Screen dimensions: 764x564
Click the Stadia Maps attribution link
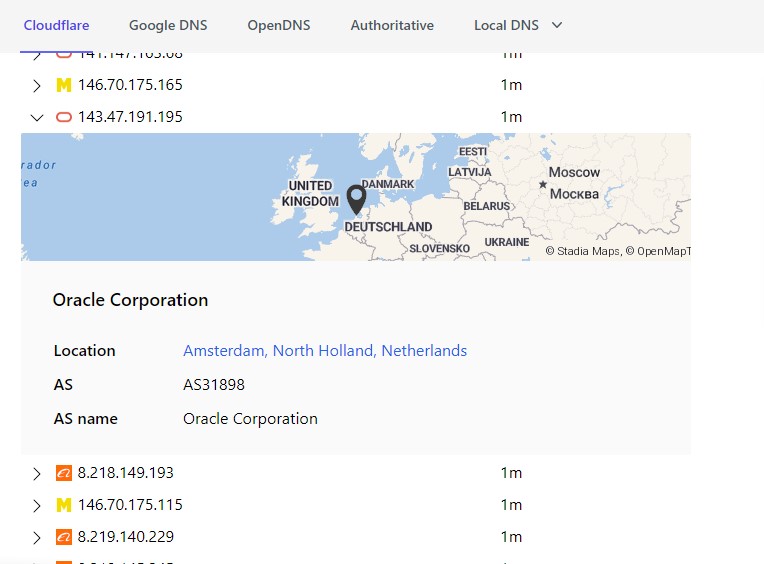point(588,251)
